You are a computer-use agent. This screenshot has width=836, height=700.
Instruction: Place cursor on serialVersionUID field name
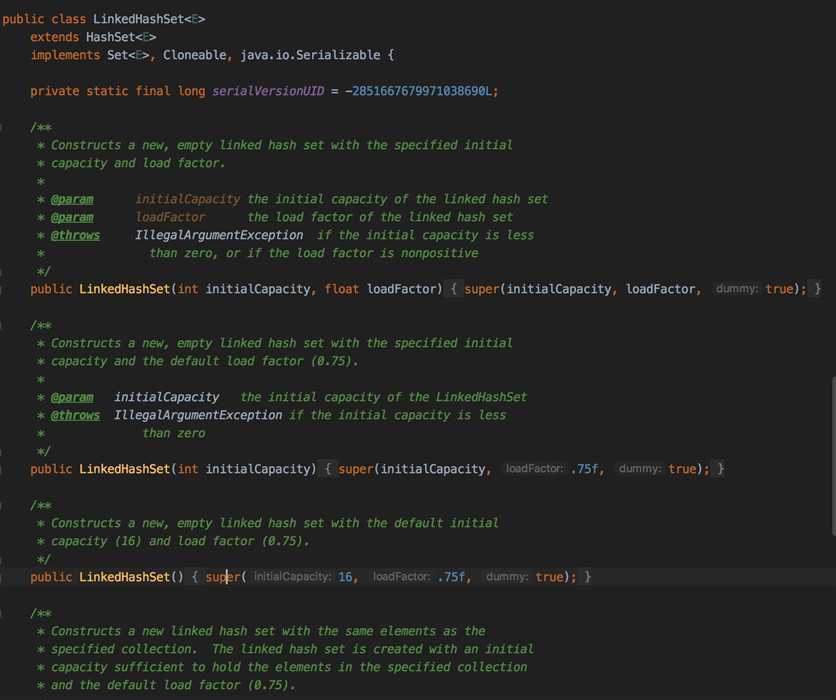(x=268, y=91)
